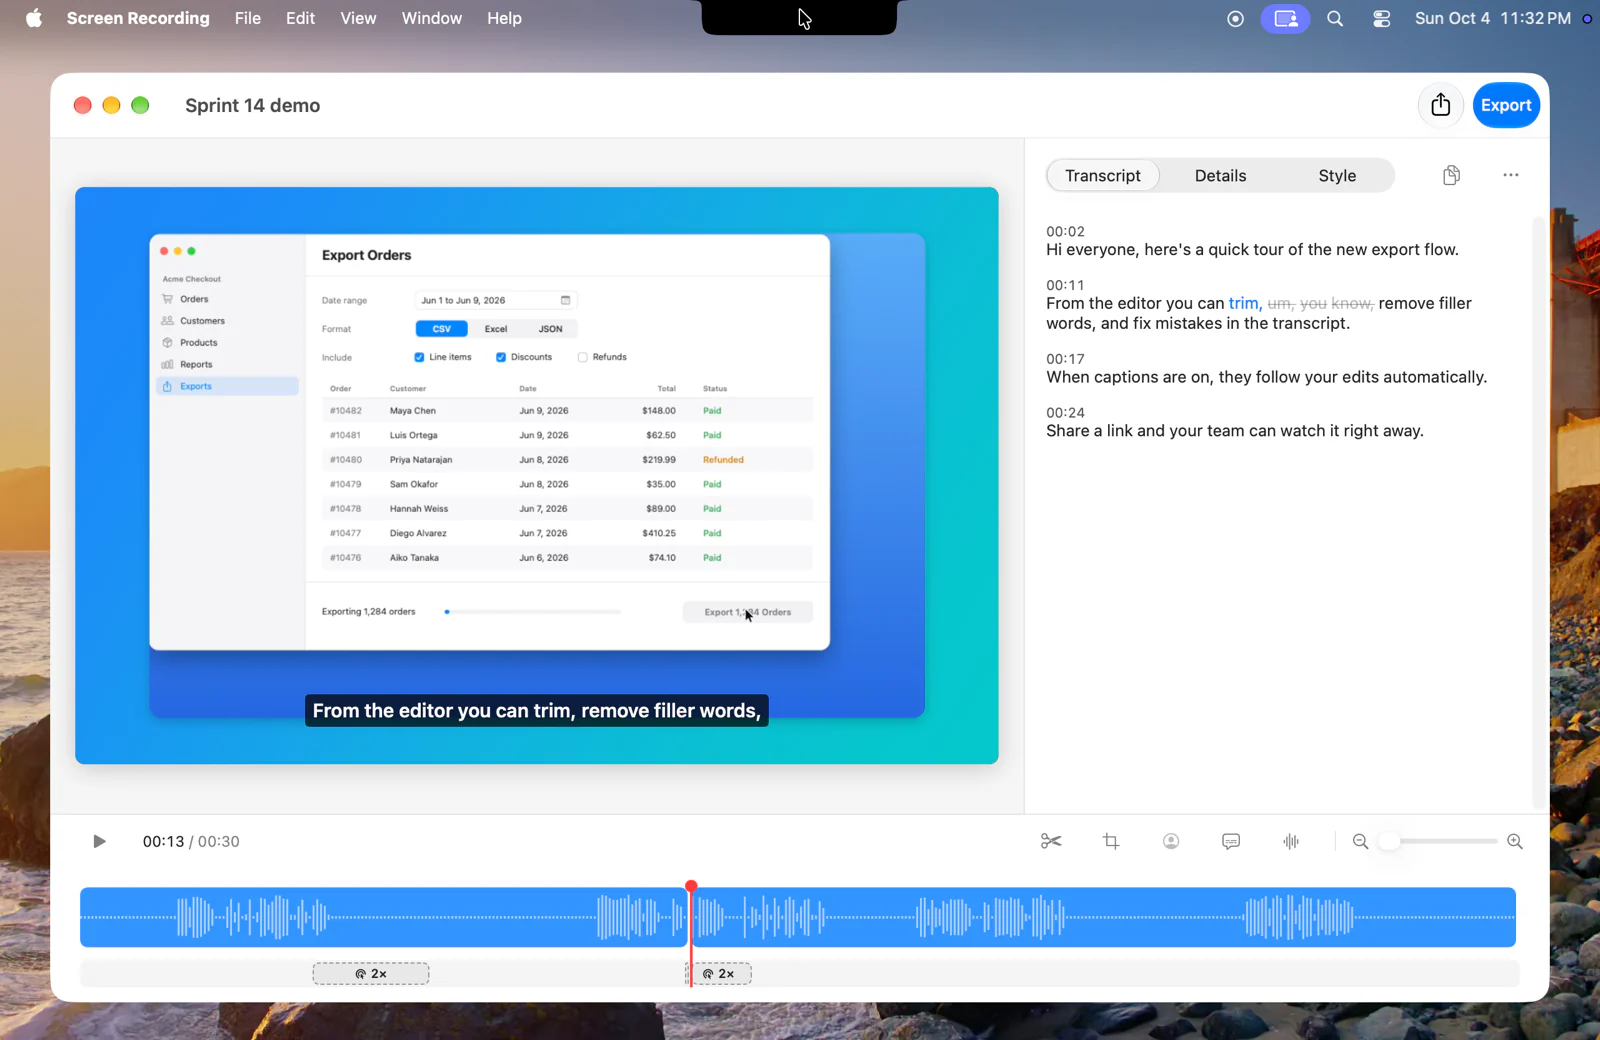
Task: Click the struck-through "you know," filler words
Action: click(x=1337, y=303)
